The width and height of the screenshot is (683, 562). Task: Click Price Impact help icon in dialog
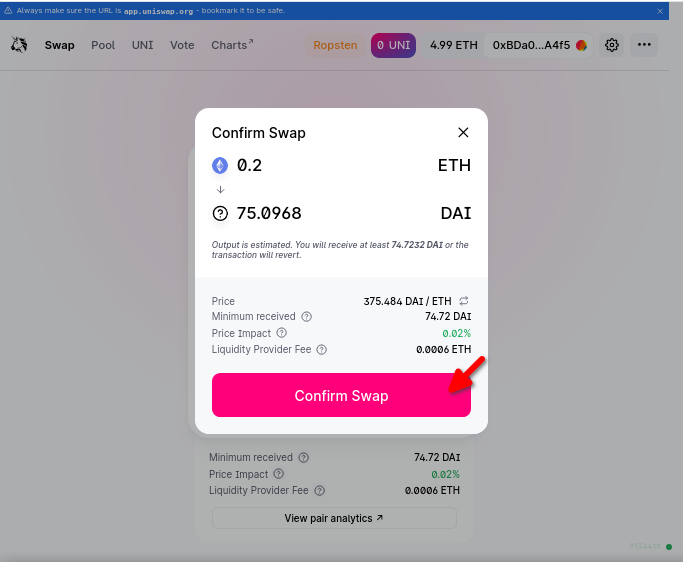pyautogui.click(x=282, y=333)
